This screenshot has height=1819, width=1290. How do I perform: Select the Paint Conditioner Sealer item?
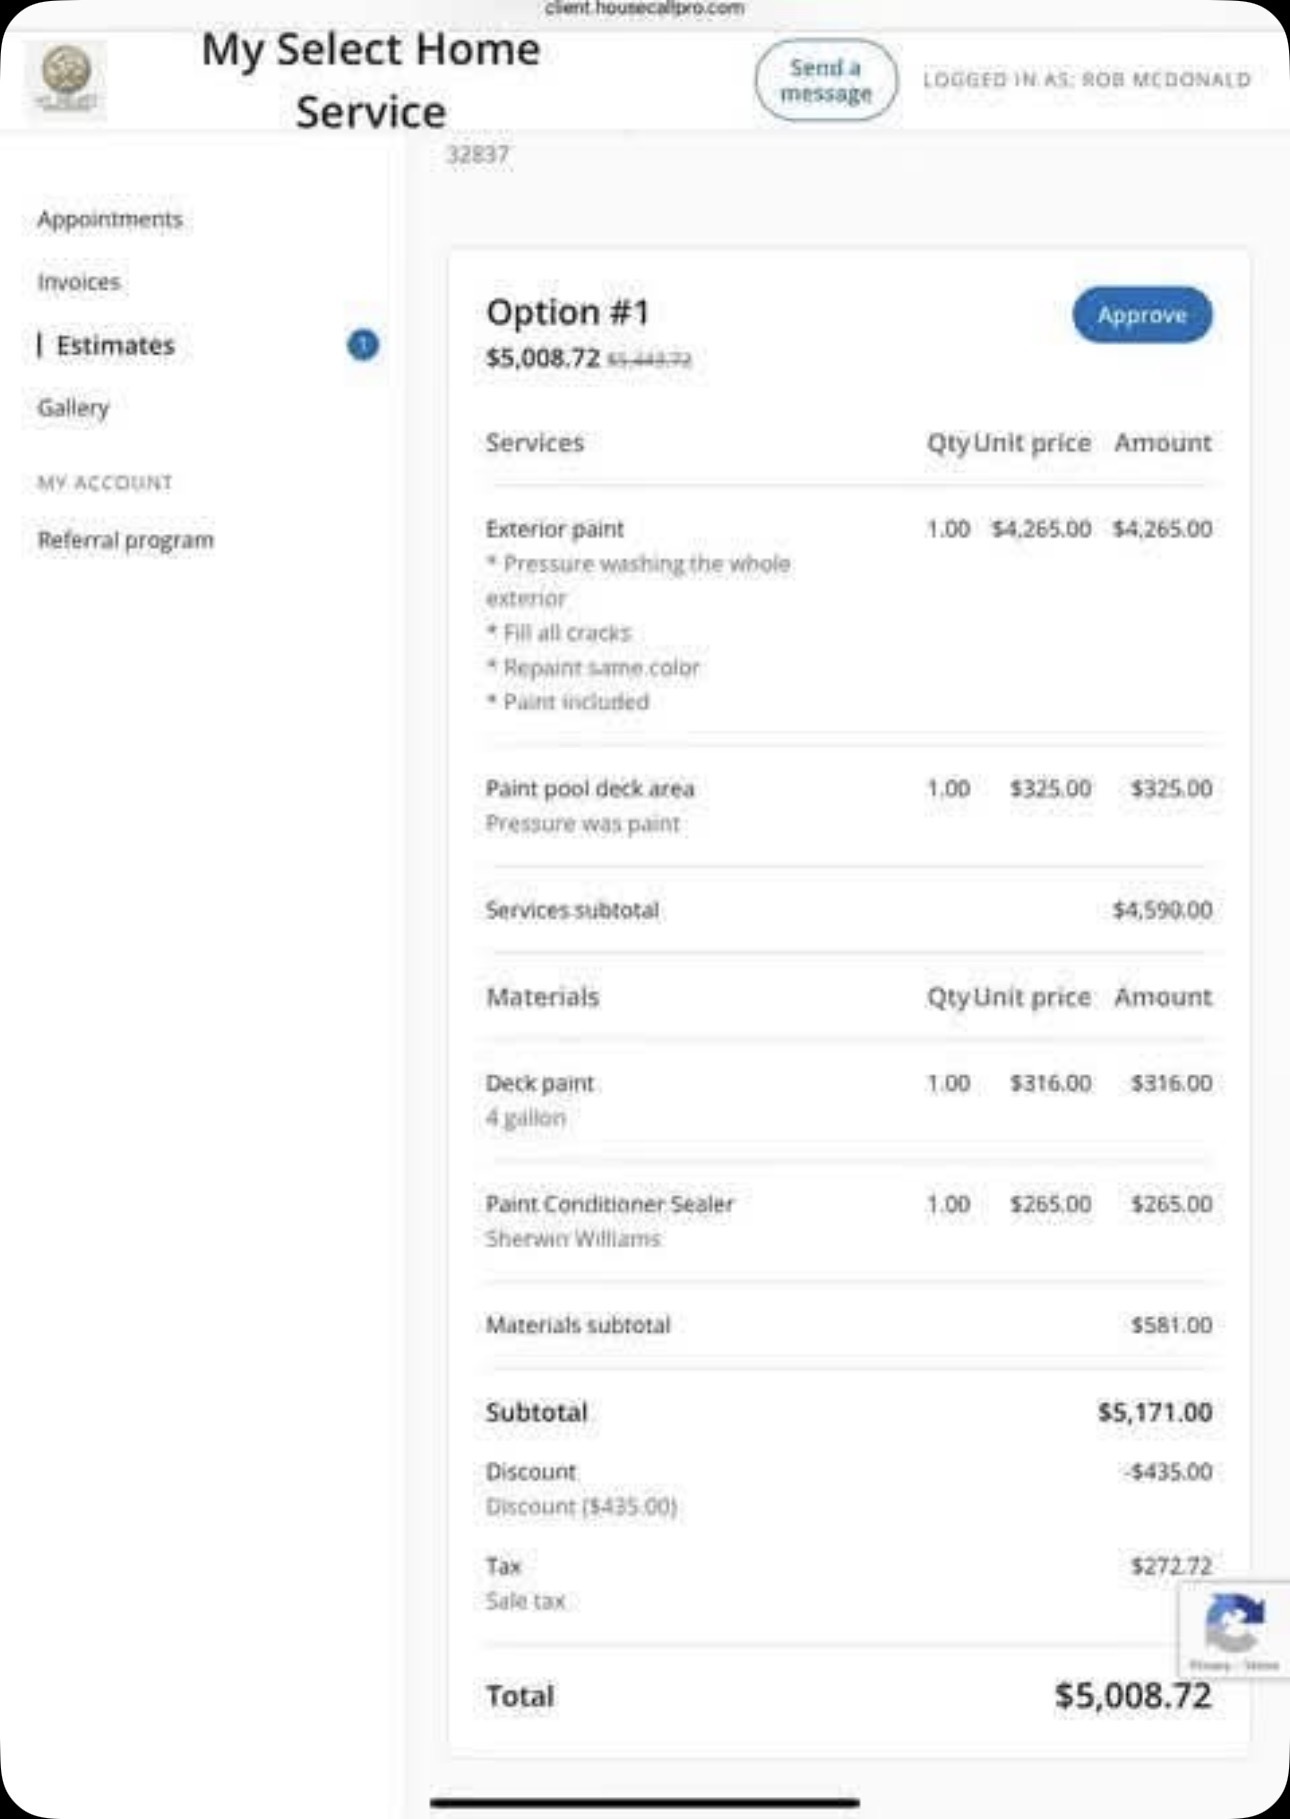tap(610, 1204)
